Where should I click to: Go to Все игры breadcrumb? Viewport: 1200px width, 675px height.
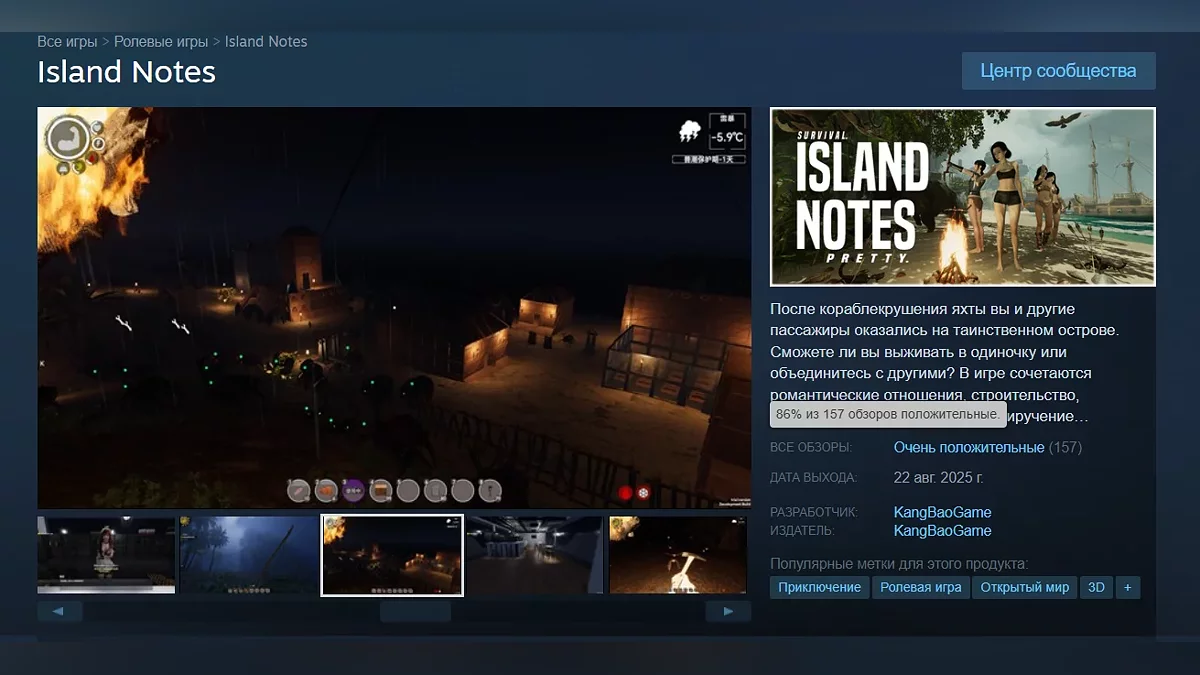pos(67,42)
